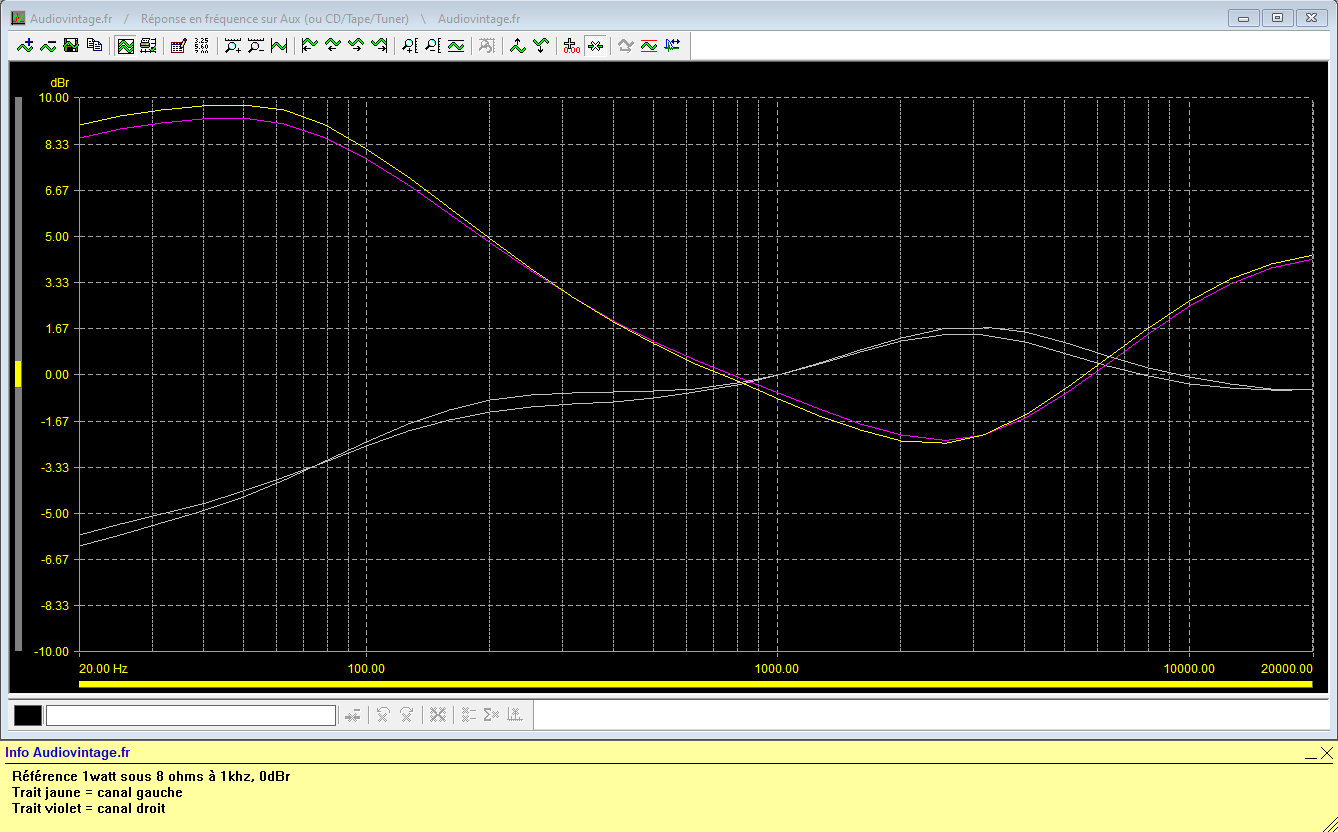Click the zoom out magnifier icon
The height and width of the screenshot is (832, 1338).
[256, 45]
